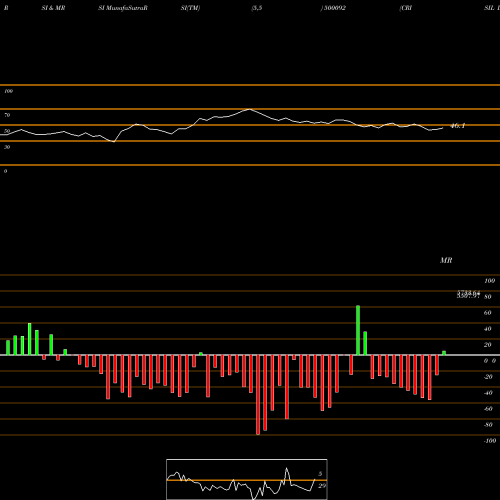Viewport: 500px width, 500px height.
Task: Click the tallest green histogram bar
Action: (358, 330)
